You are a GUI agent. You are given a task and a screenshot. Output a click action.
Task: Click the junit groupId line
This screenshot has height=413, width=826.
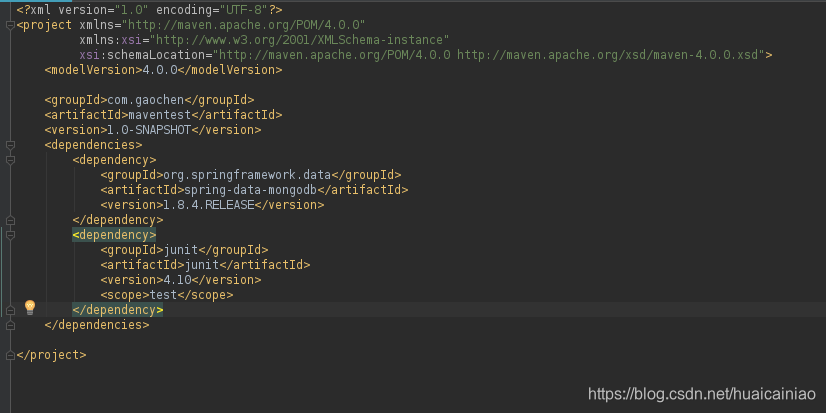(184, 250)
